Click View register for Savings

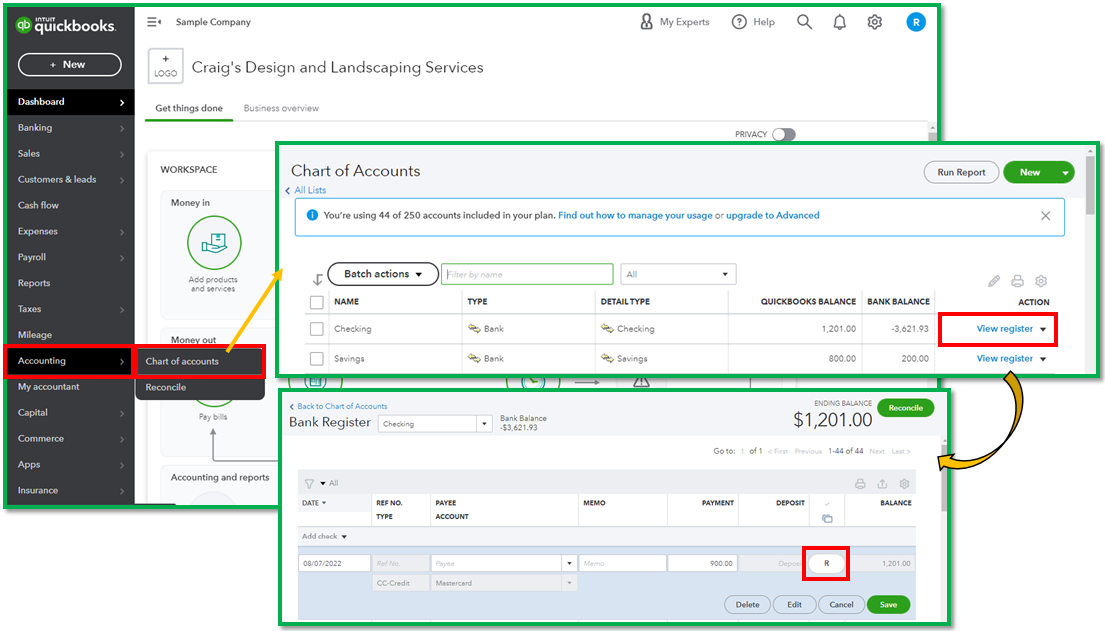coord(1004,358)
